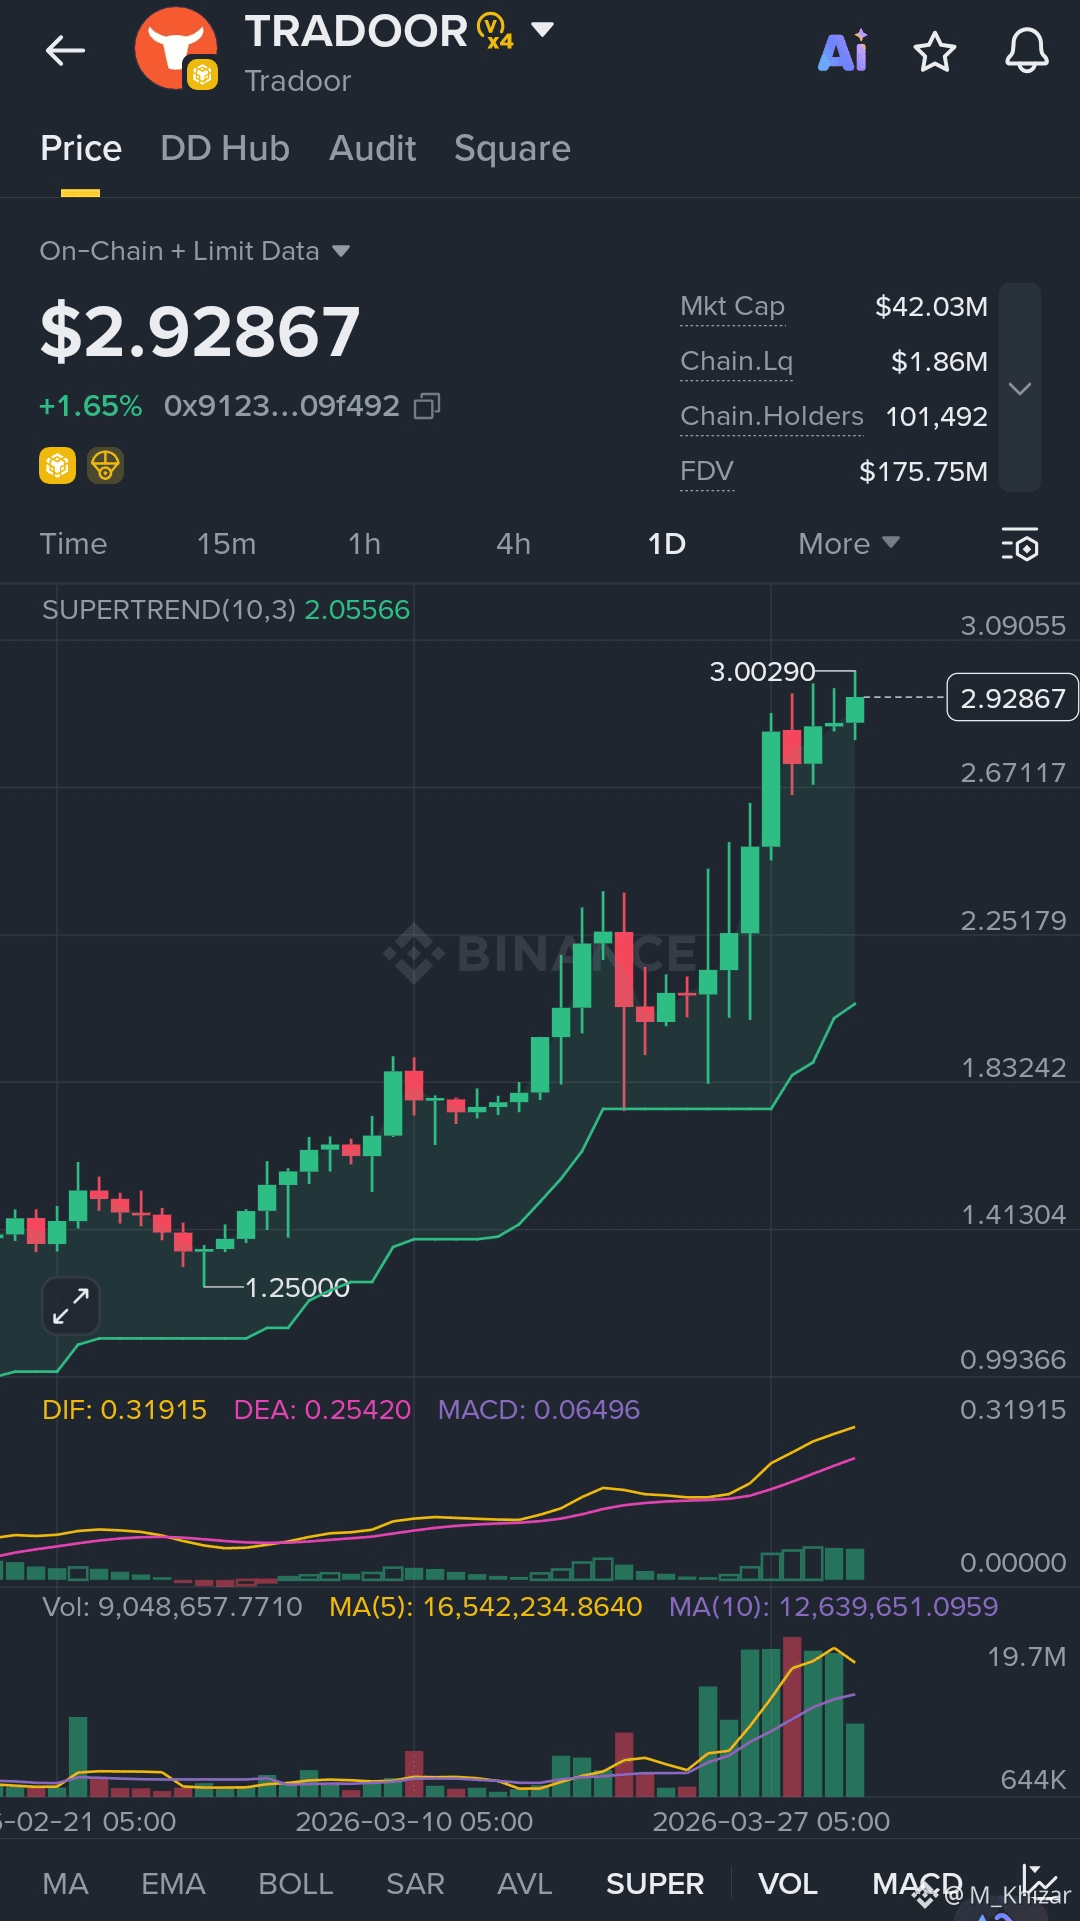Tap the Mkt Cap label
The image size is (1080, 1921).
732,306
